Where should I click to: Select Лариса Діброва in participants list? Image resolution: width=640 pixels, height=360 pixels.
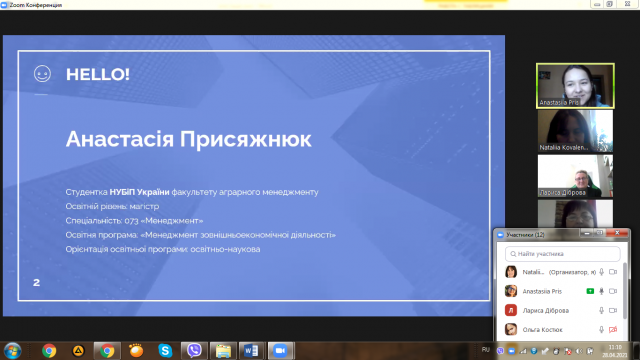[x=560, y=310]
